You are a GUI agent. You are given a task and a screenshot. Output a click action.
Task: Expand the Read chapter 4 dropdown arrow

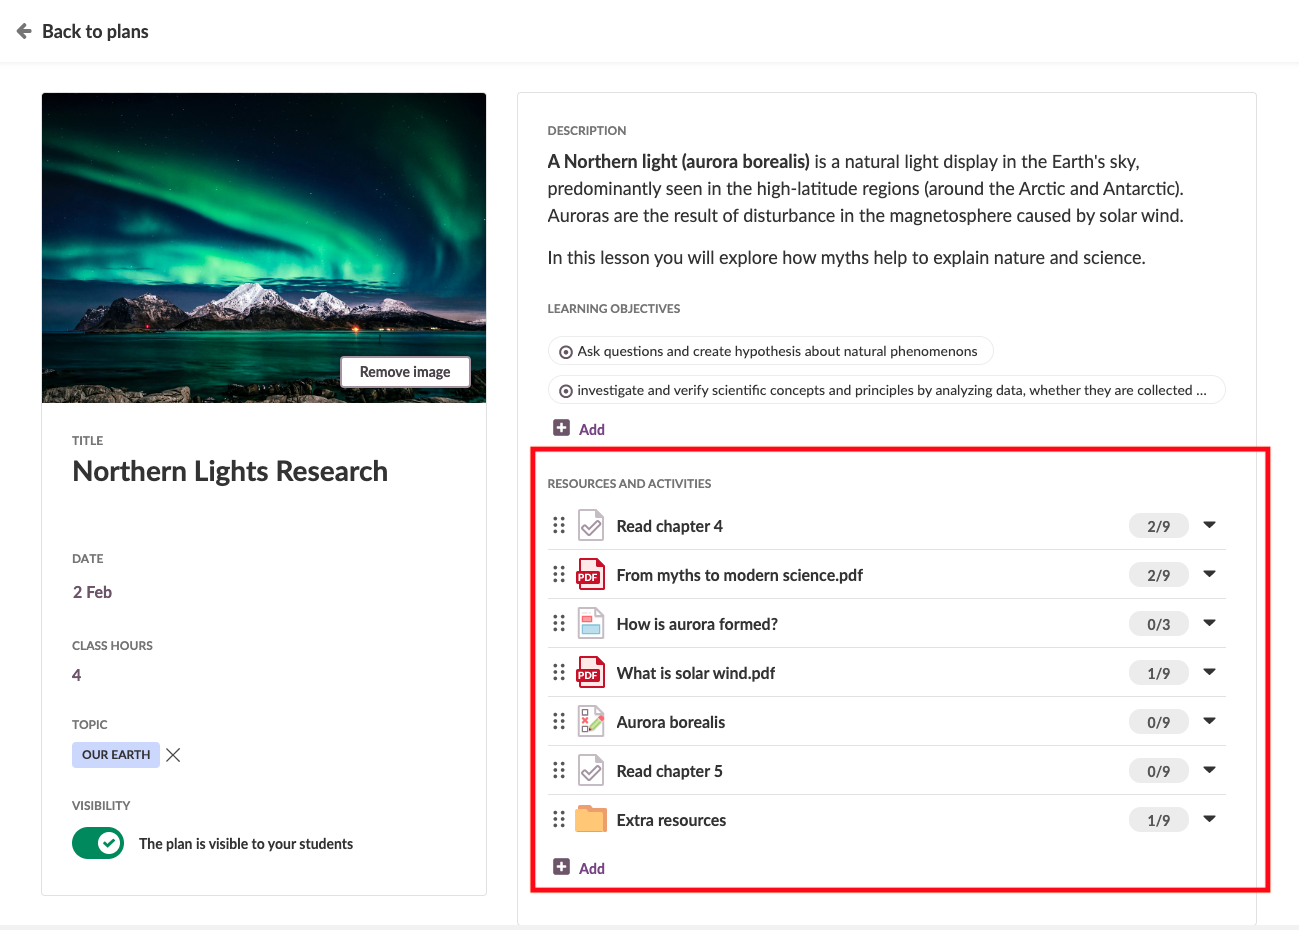(1209, 525)
